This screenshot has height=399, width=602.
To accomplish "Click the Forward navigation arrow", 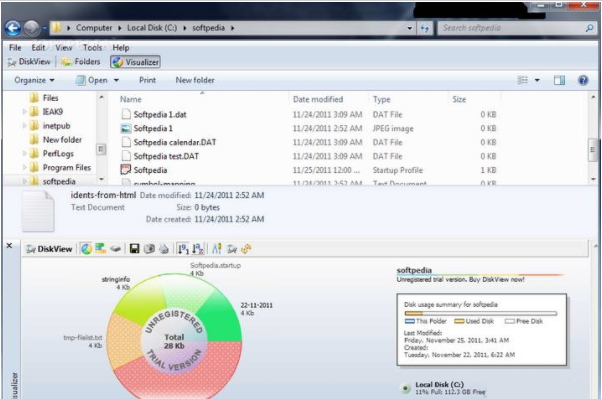I will click(x=31, y=28).
